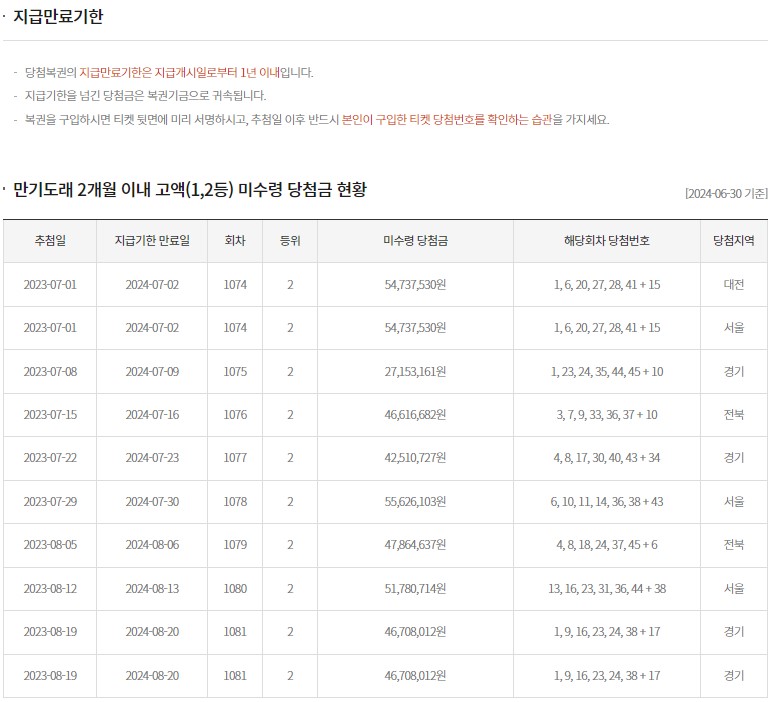
Task: Click prize 54,737,530원 in the 1074 서울 row
Action: click(415, 328)
